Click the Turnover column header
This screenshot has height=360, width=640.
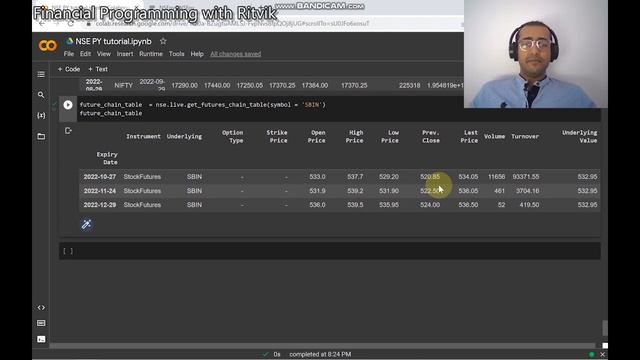point(525,136)
